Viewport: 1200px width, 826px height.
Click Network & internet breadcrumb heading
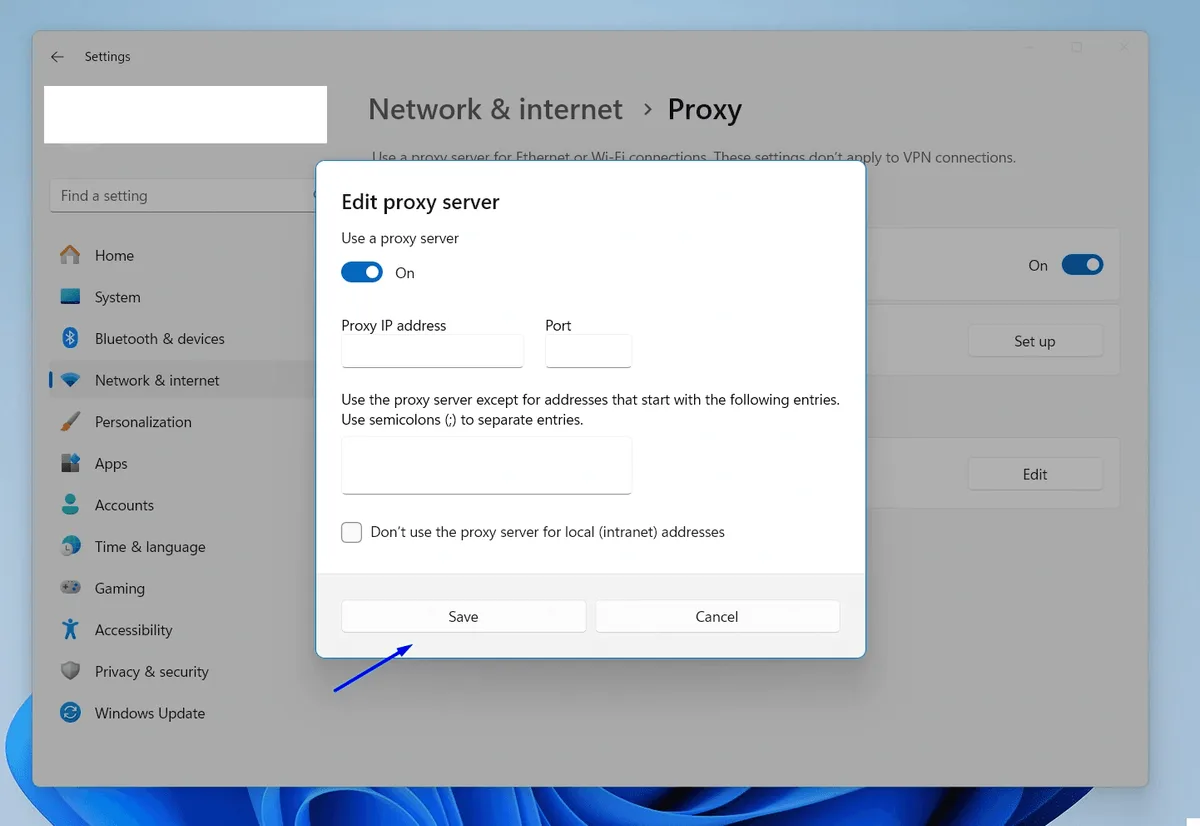pyautogui.click(x=495, y=109)
